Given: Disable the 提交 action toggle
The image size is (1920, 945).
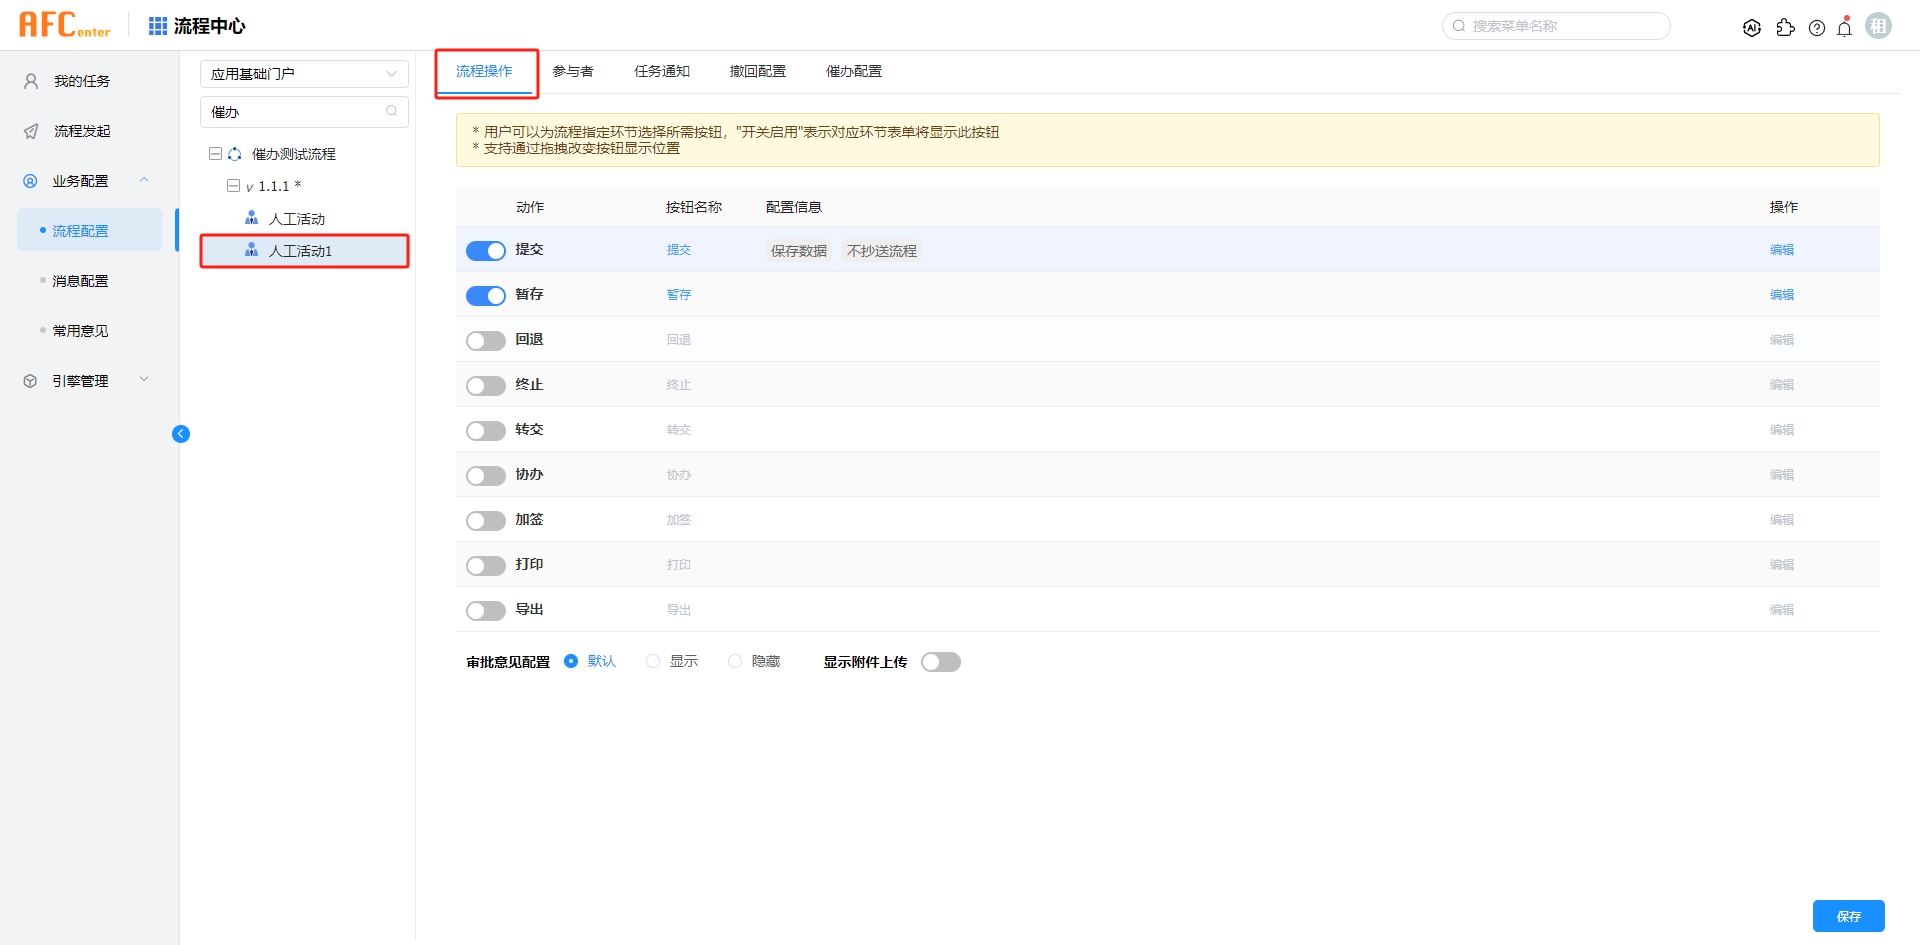Looking at the screenshot, I should [x=486, y=251].
